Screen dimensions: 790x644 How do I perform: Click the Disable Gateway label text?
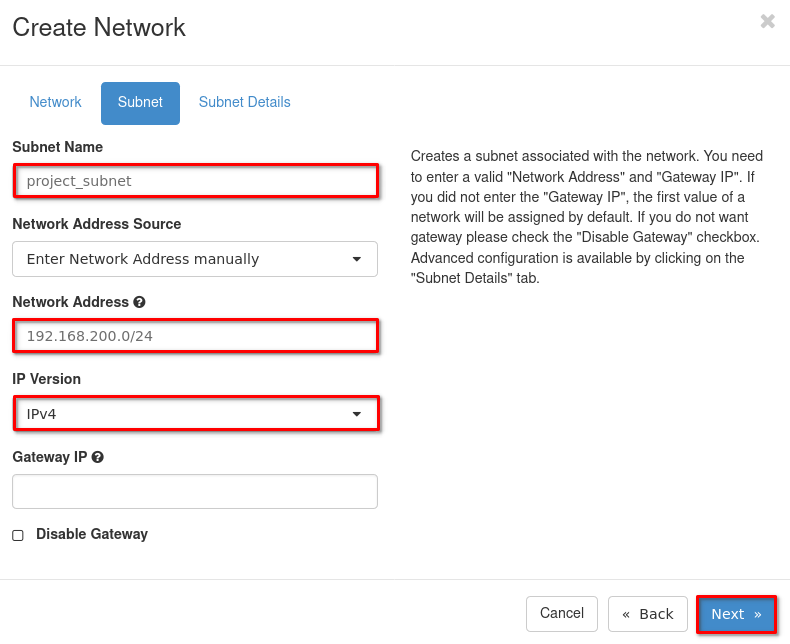tap(92, 534)
